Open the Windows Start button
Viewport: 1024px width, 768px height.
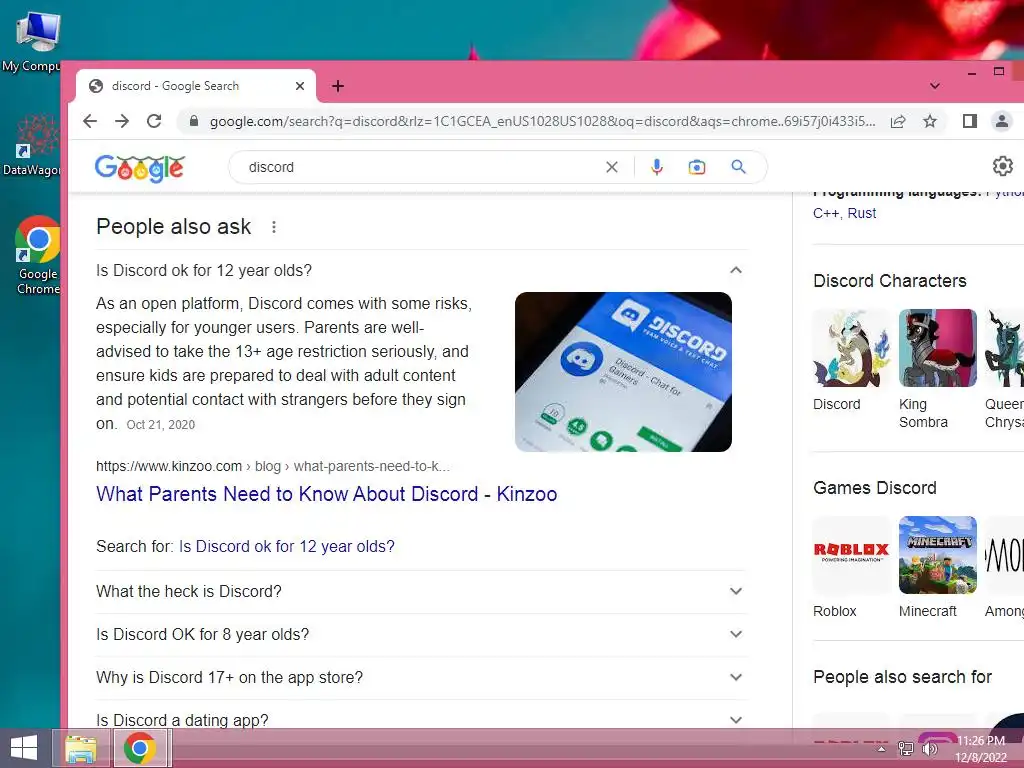click(x=24, y=748)
